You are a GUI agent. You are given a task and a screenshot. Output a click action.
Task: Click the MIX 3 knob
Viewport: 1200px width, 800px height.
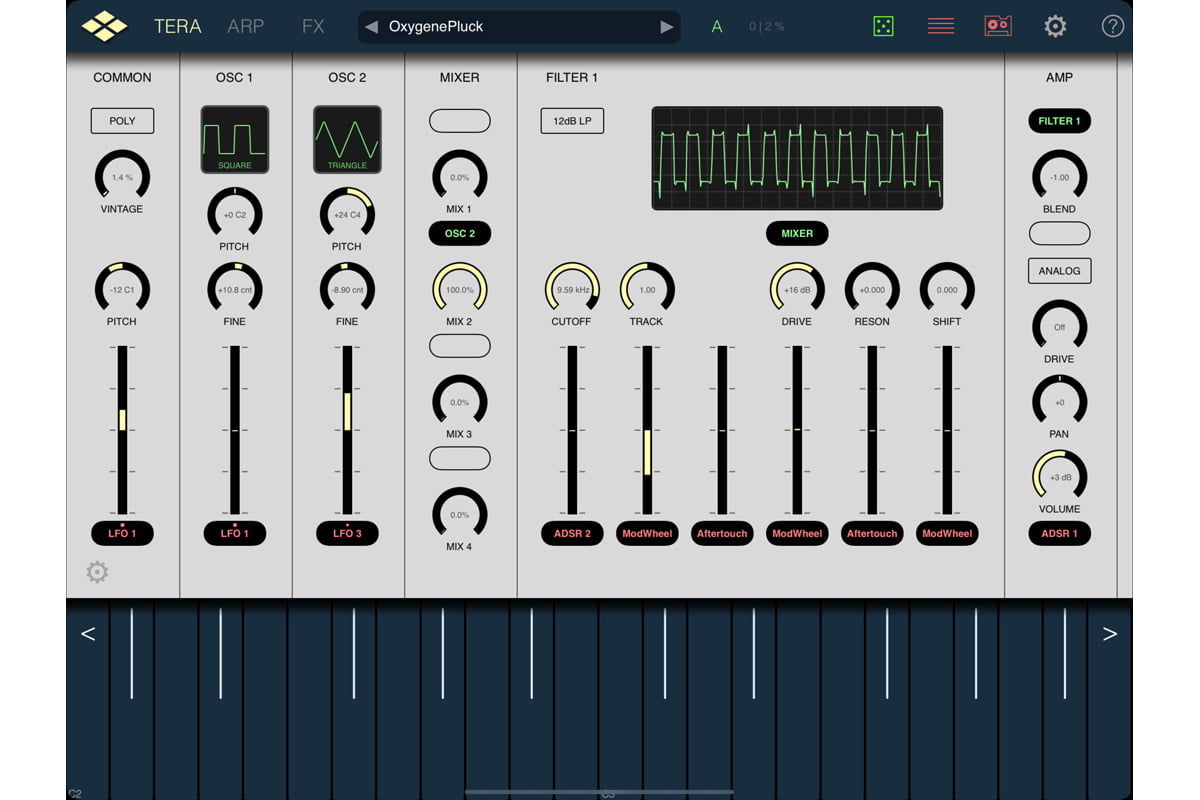(460, 402)
